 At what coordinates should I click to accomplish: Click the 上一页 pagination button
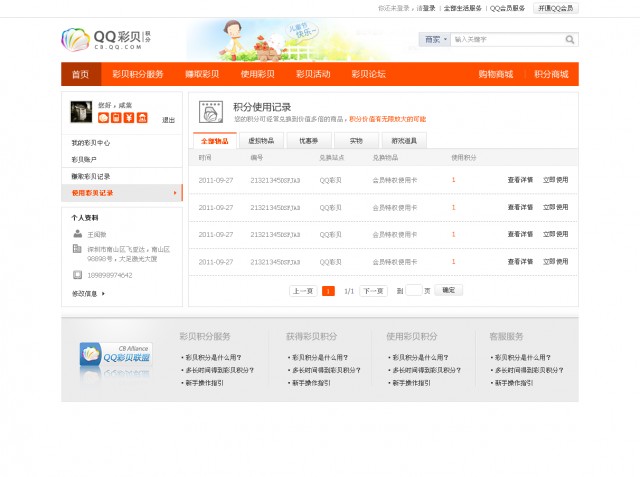click(x=303, y=291)
